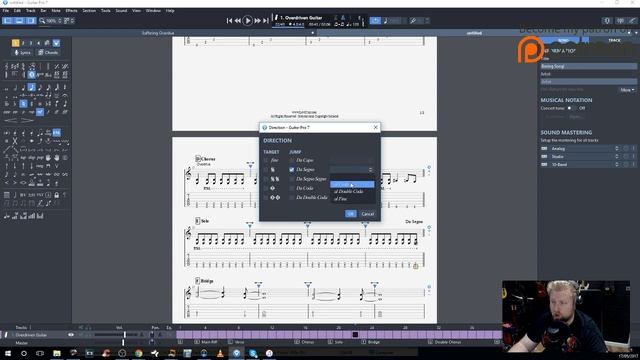Switch to the Track inspector tab
The width and height of the screenshot is (640, 360).
coord(614,40)
